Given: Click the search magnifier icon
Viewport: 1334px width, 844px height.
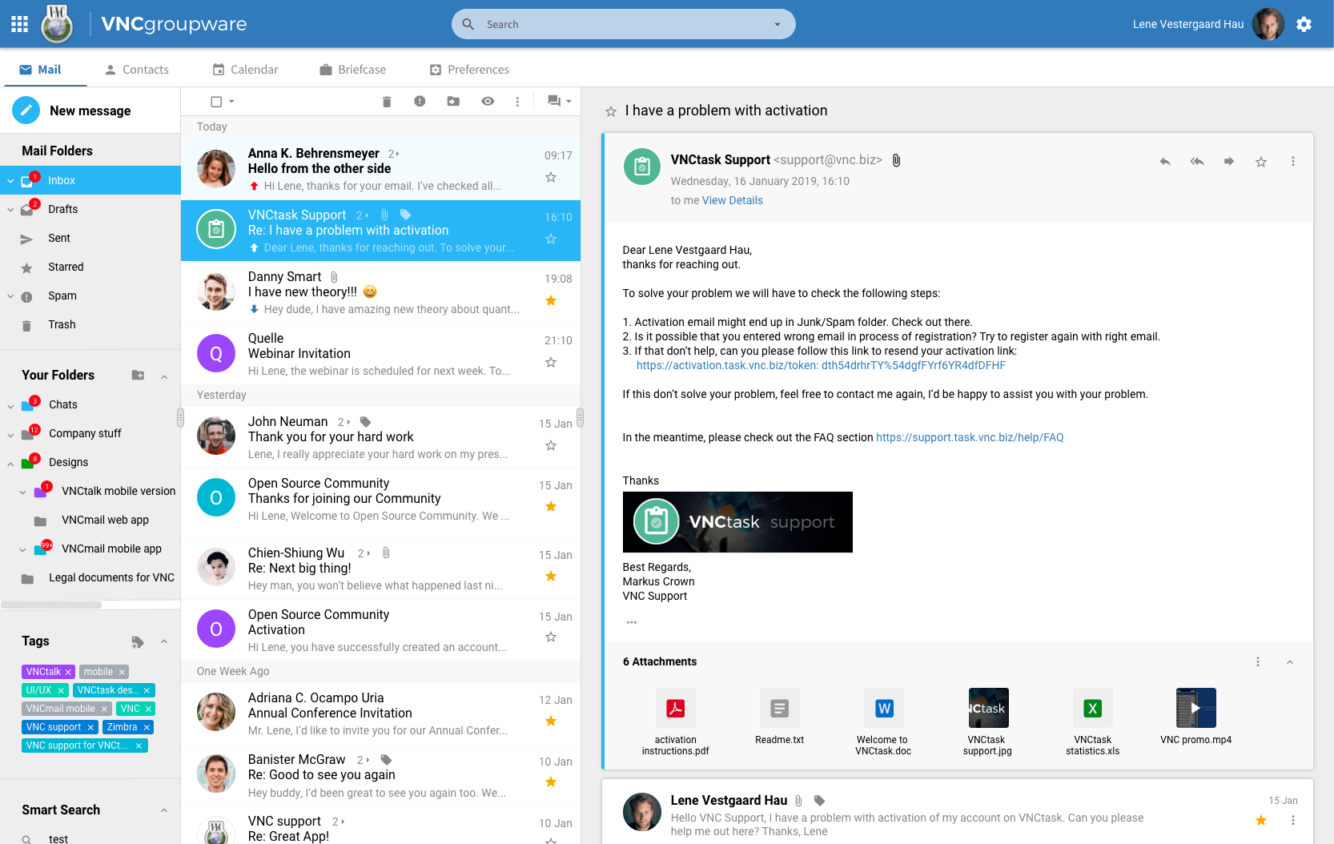Looking at the screenshot, I should (x=468, y=24).
